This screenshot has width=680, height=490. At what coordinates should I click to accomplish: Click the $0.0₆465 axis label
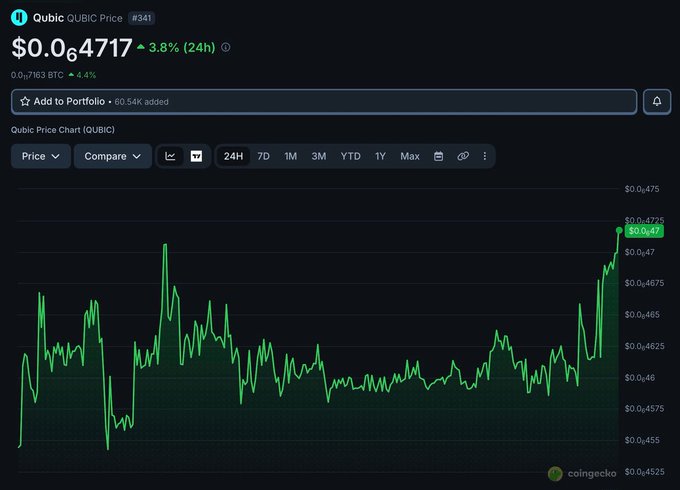642,315
